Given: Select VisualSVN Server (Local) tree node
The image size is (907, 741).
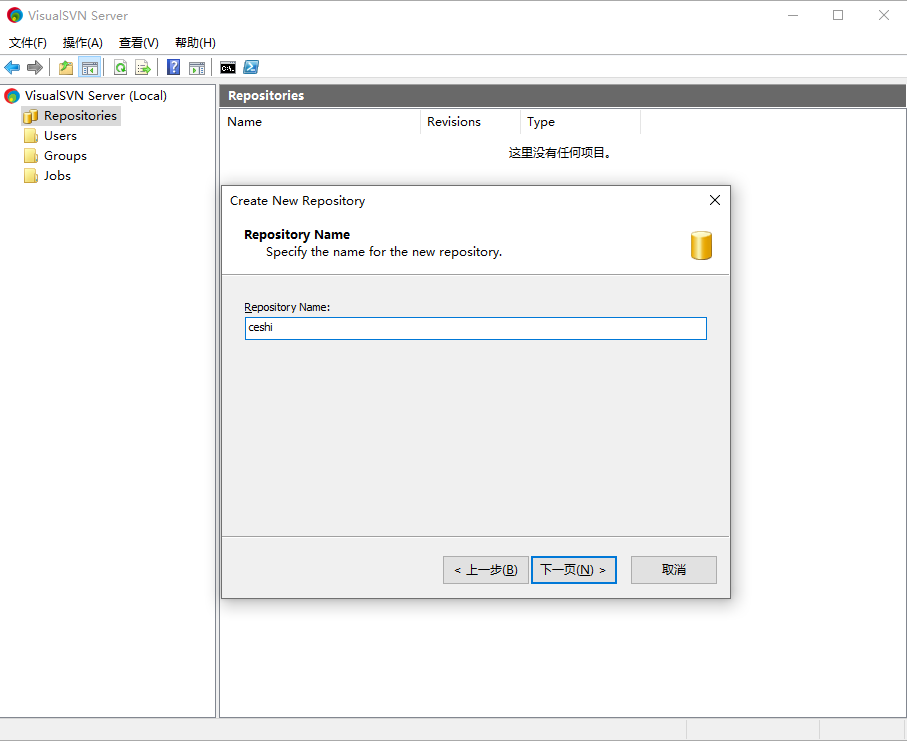Looking at the screenshot, I should (x=95, y=95).
